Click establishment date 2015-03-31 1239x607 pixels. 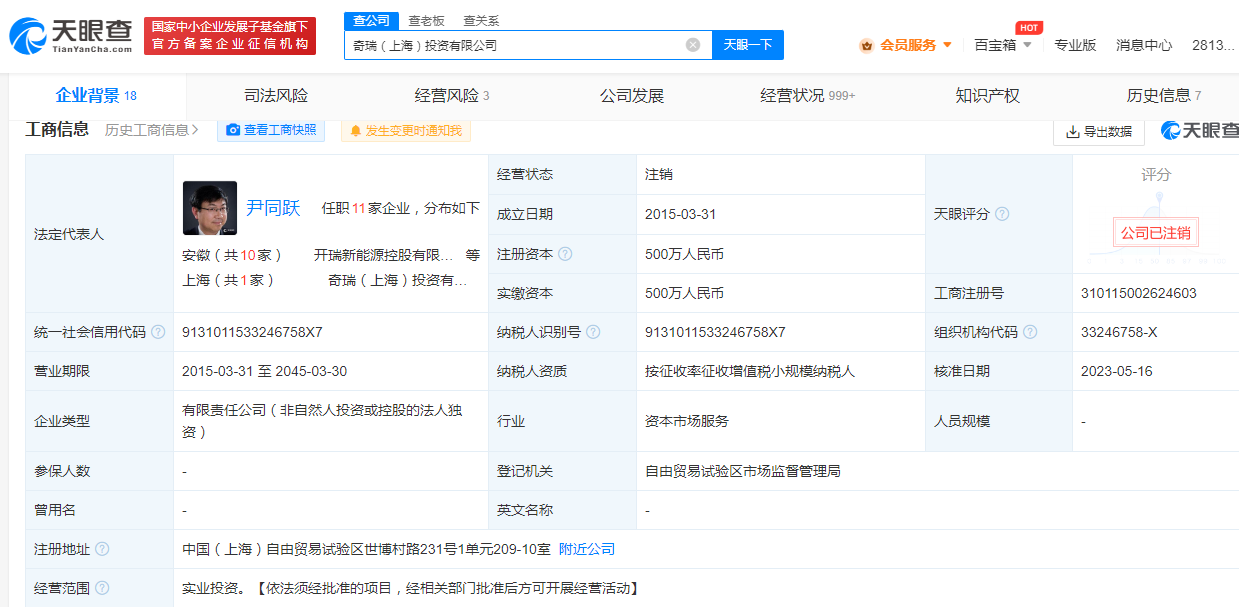pos(681,214)
